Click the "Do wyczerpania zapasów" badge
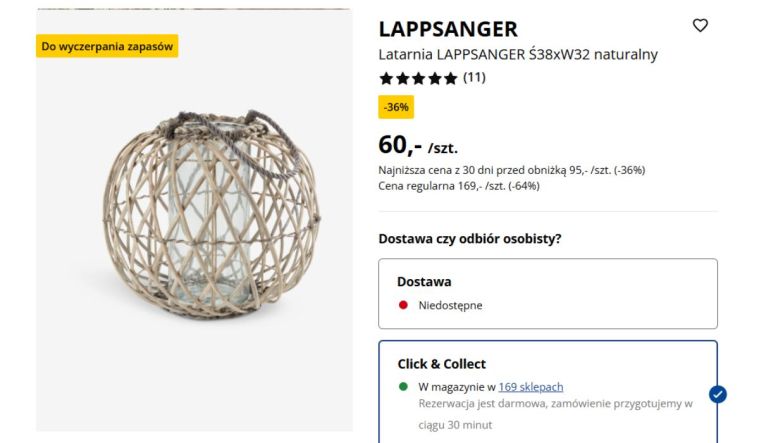Screen dimensions: 759x443 (x=107, y=46)
